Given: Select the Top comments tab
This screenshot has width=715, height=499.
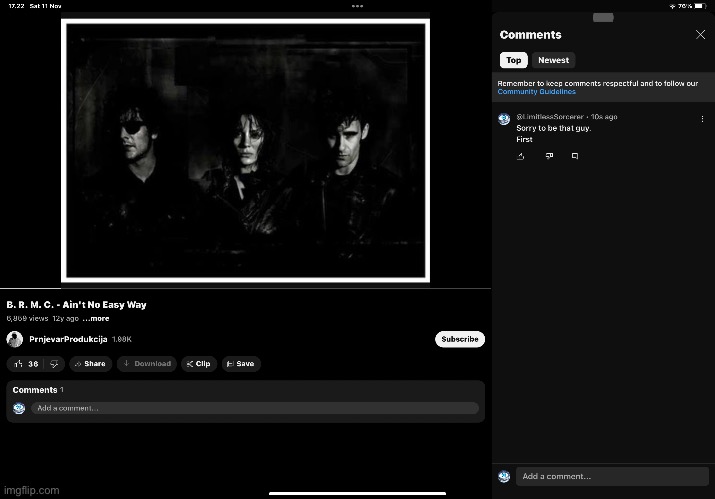Looking at the screenshot, I should click(x=513, y=60).
